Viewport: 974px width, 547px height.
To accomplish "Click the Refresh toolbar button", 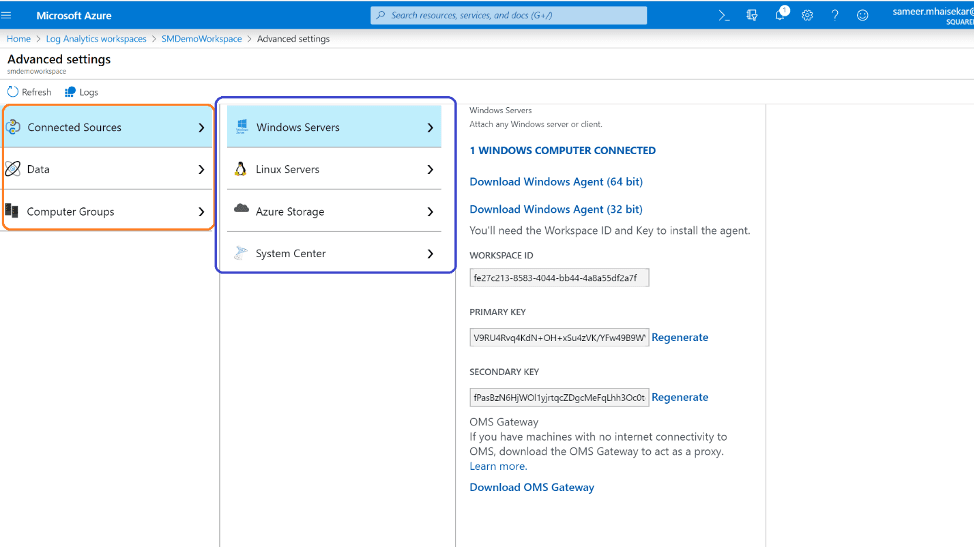I will pyautogui.click(x=29, y=92).
